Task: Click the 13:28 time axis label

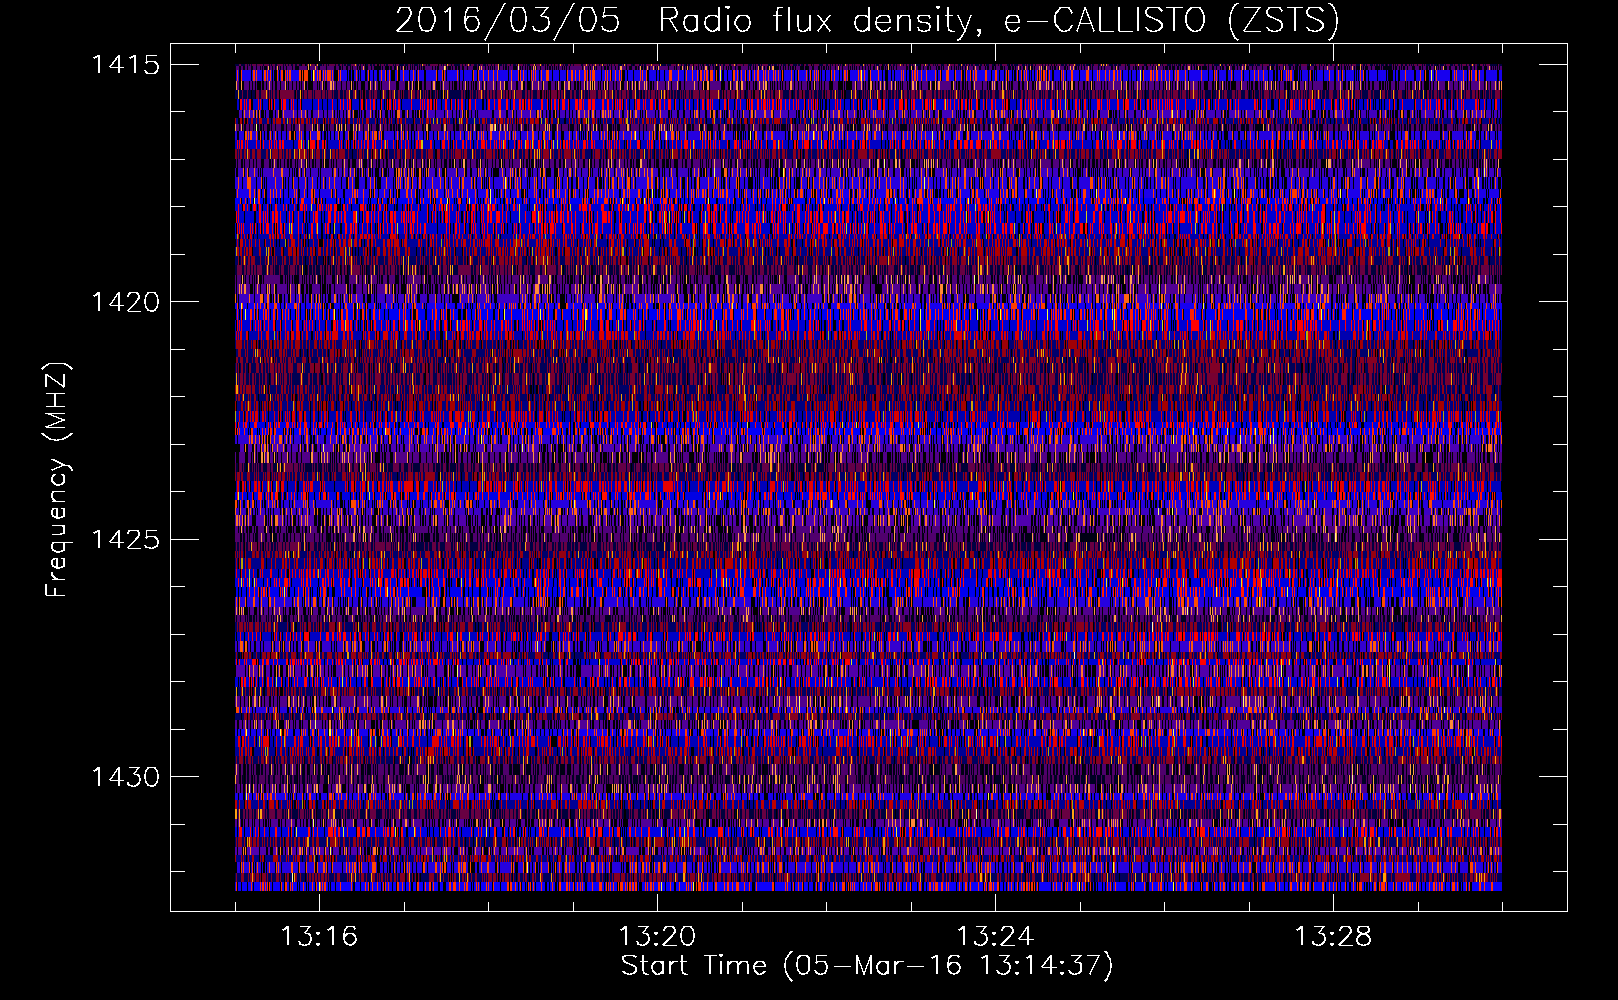Action: pyautogui.click(x=1333, y=937)
